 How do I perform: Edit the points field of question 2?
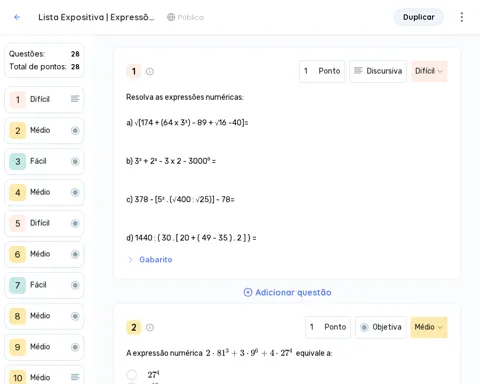click(x=328, y=327)
